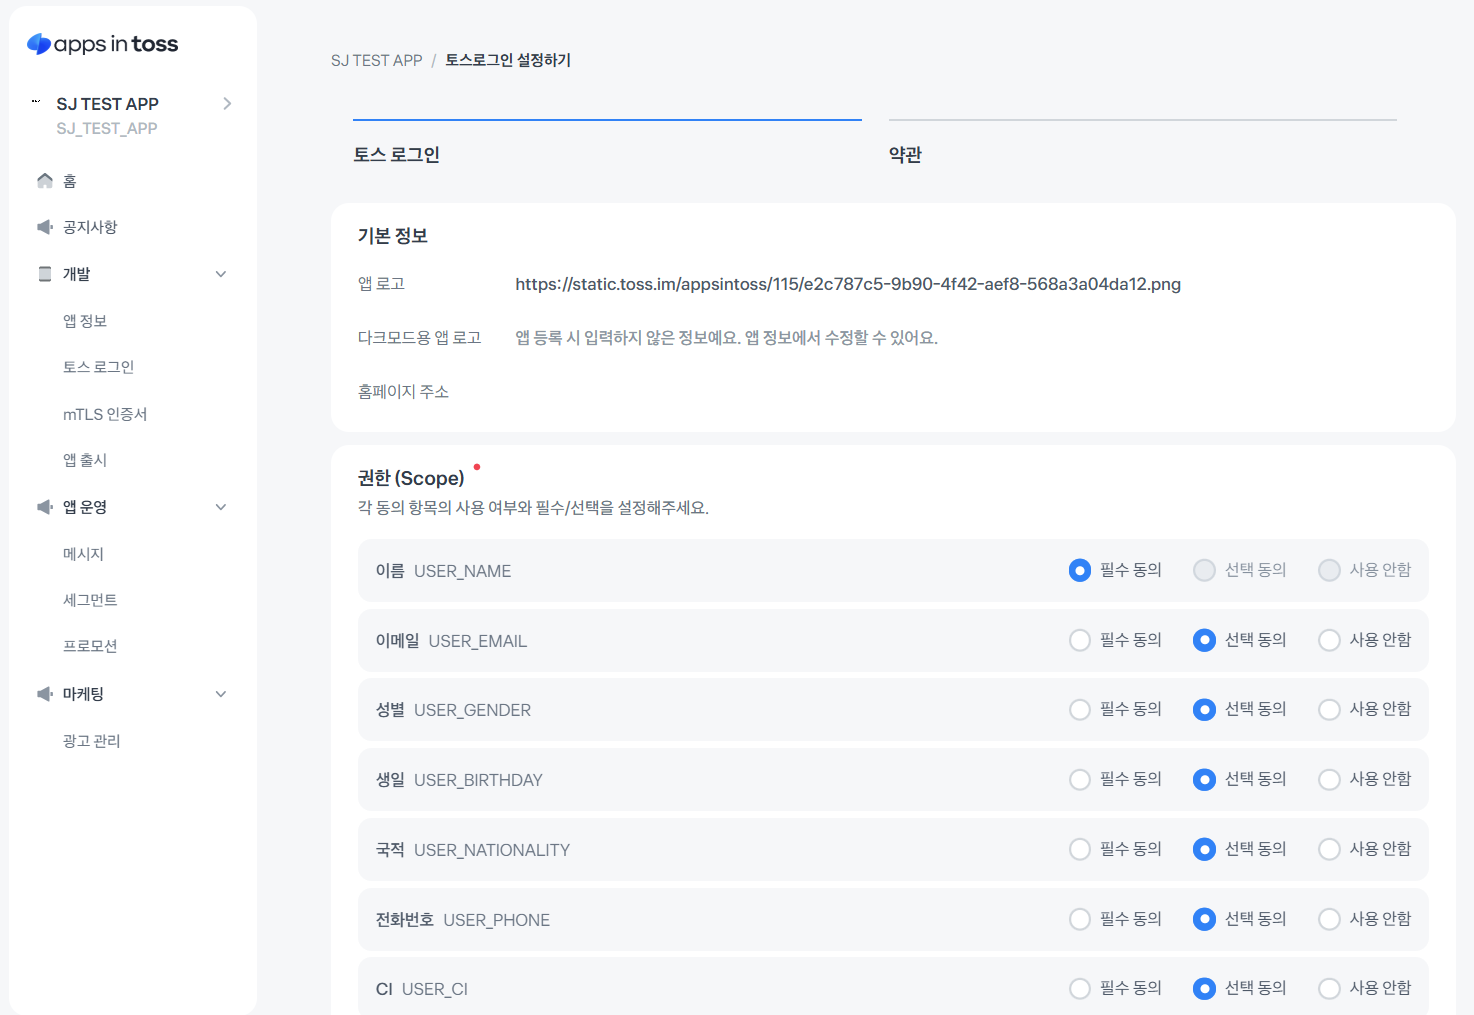Click the dark mode logo notice text
Screen dimensions: 1474x1015
pyautogui.click(x=727, y=338)
